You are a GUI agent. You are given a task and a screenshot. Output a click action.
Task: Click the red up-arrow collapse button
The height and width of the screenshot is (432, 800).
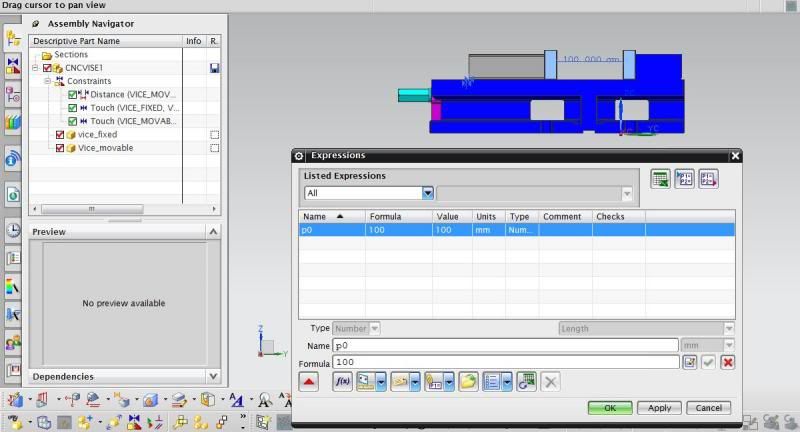pos(308,382)
